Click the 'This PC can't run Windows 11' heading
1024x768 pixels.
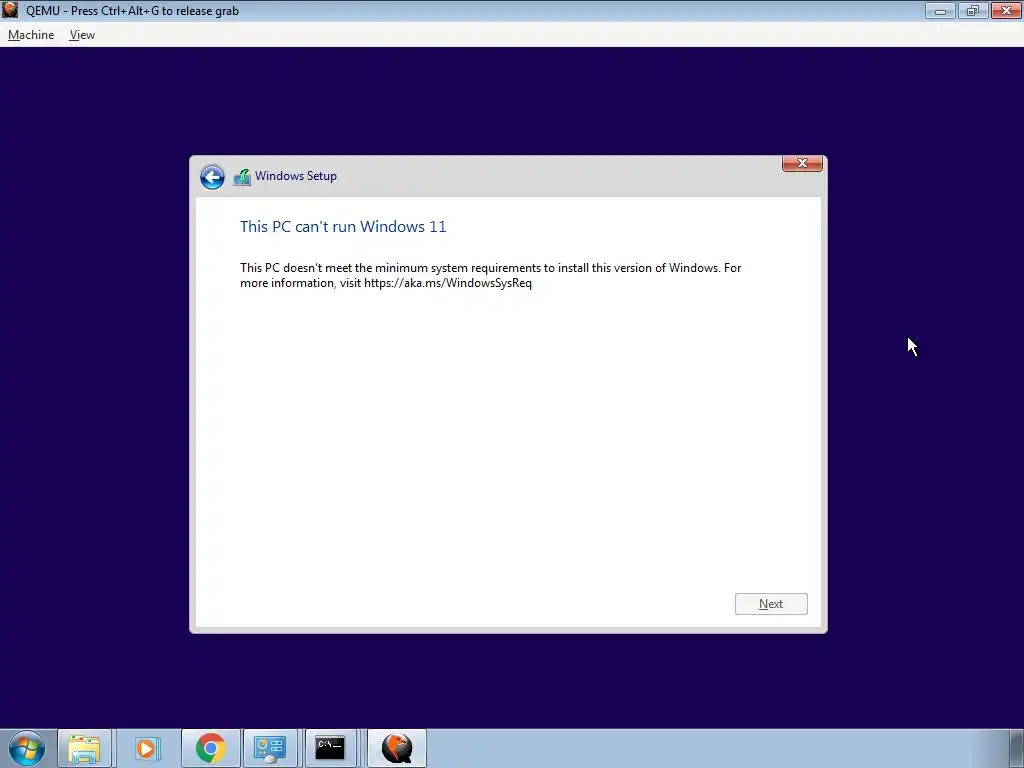(x=343, y=227)
